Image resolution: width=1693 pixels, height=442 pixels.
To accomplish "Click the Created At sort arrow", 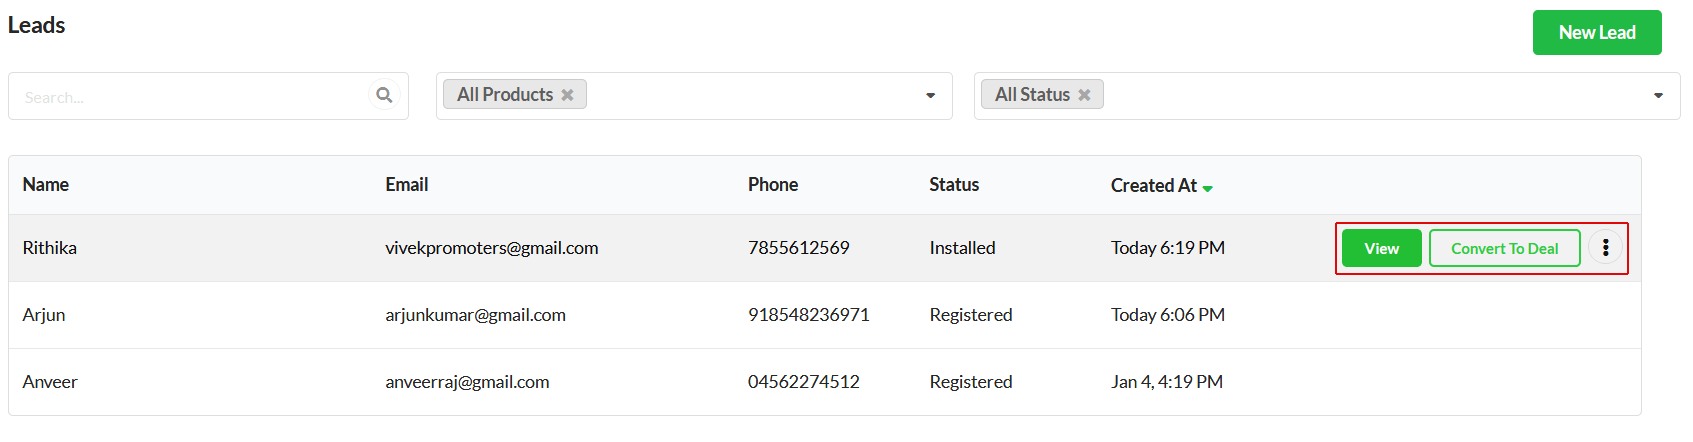I will coord(1207,188).
